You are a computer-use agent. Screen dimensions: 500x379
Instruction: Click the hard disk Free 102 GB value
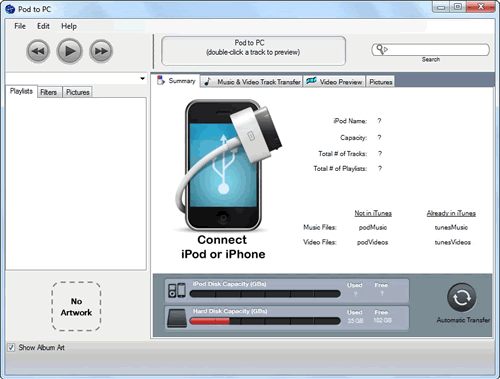pos(383,321)
